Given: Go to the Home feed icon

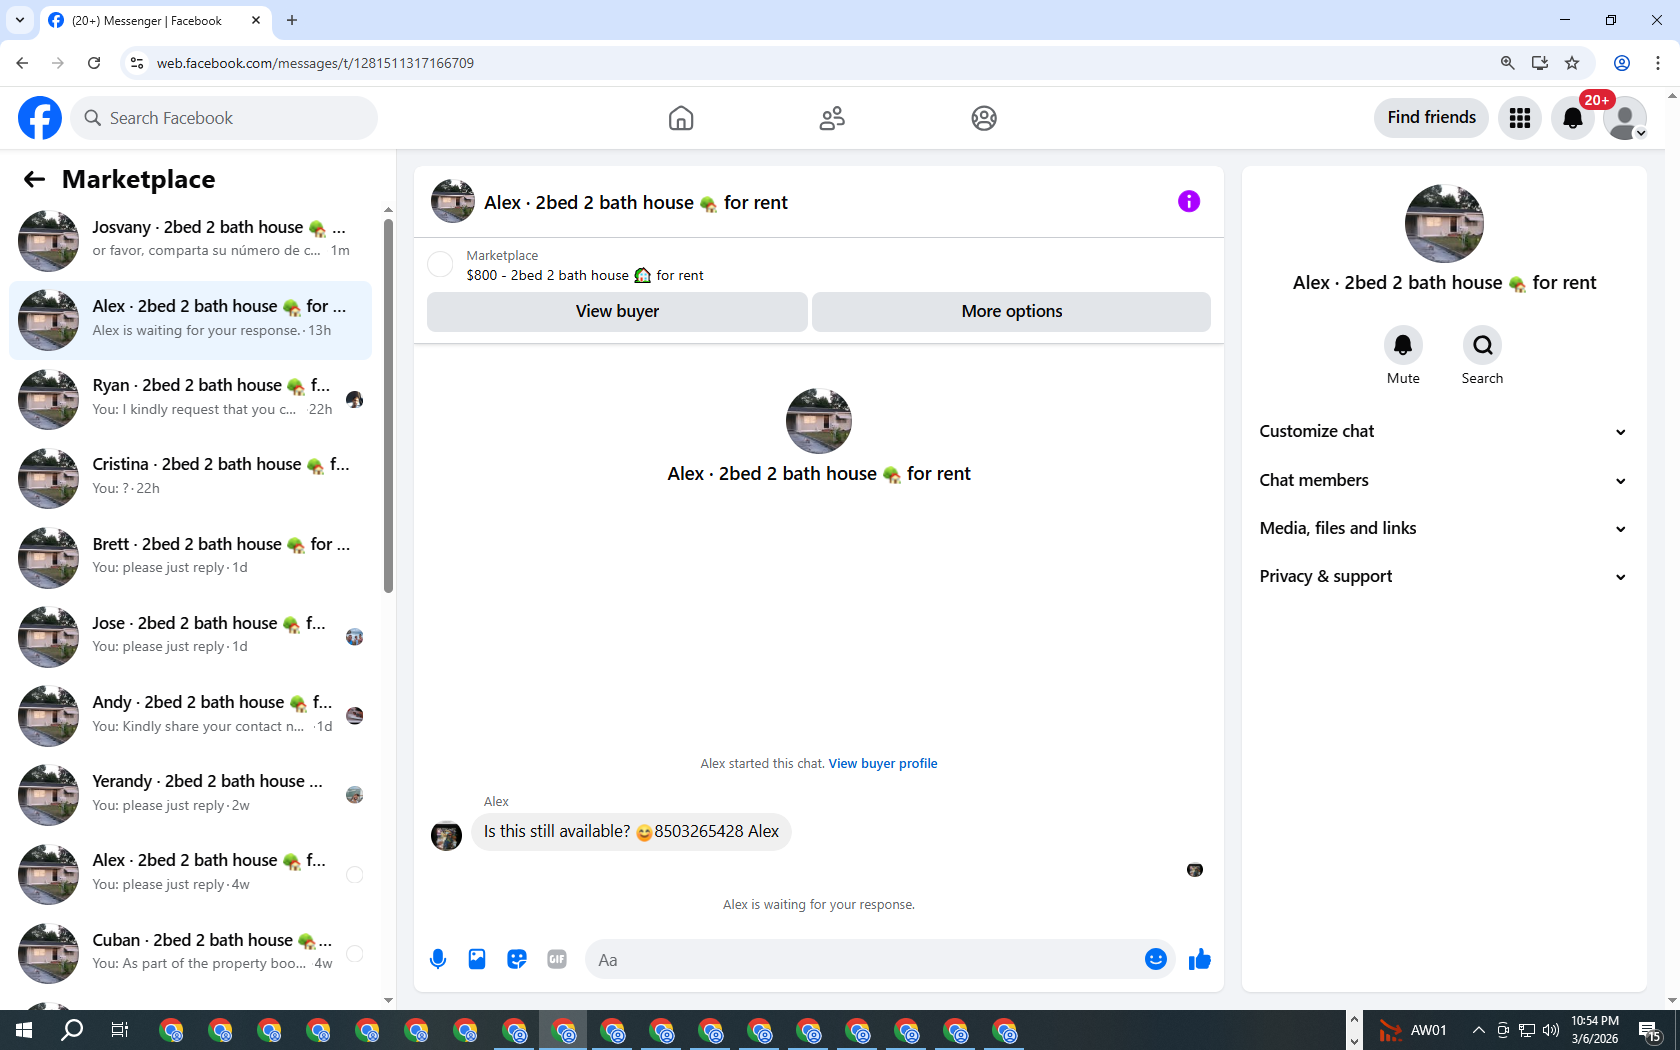Looking at the screenshot, I should [681, 118].
